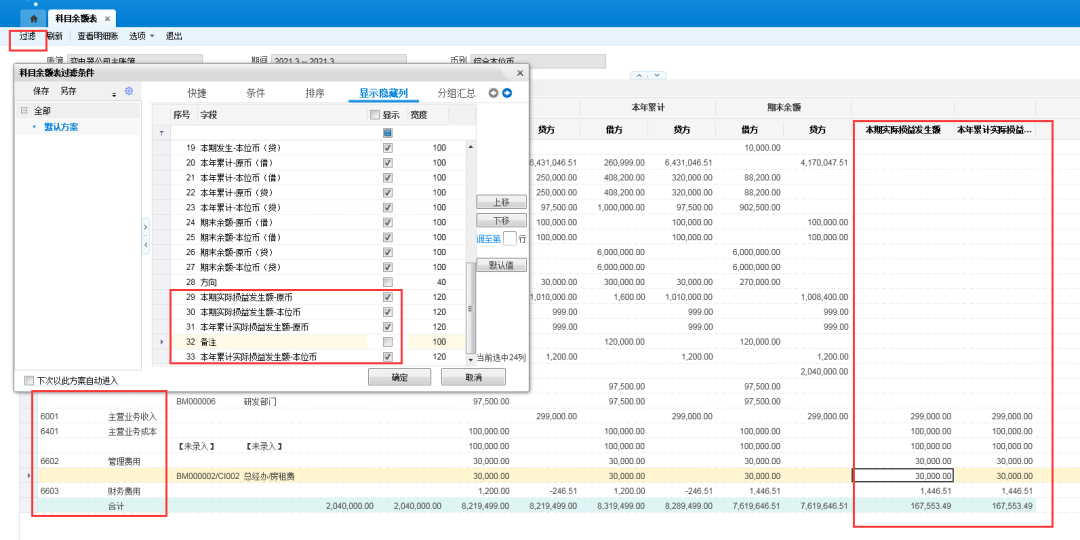Viewport: 1080px width, 540px height.
Task: Switch to the 排序 tab
Action: click(315, 94)
